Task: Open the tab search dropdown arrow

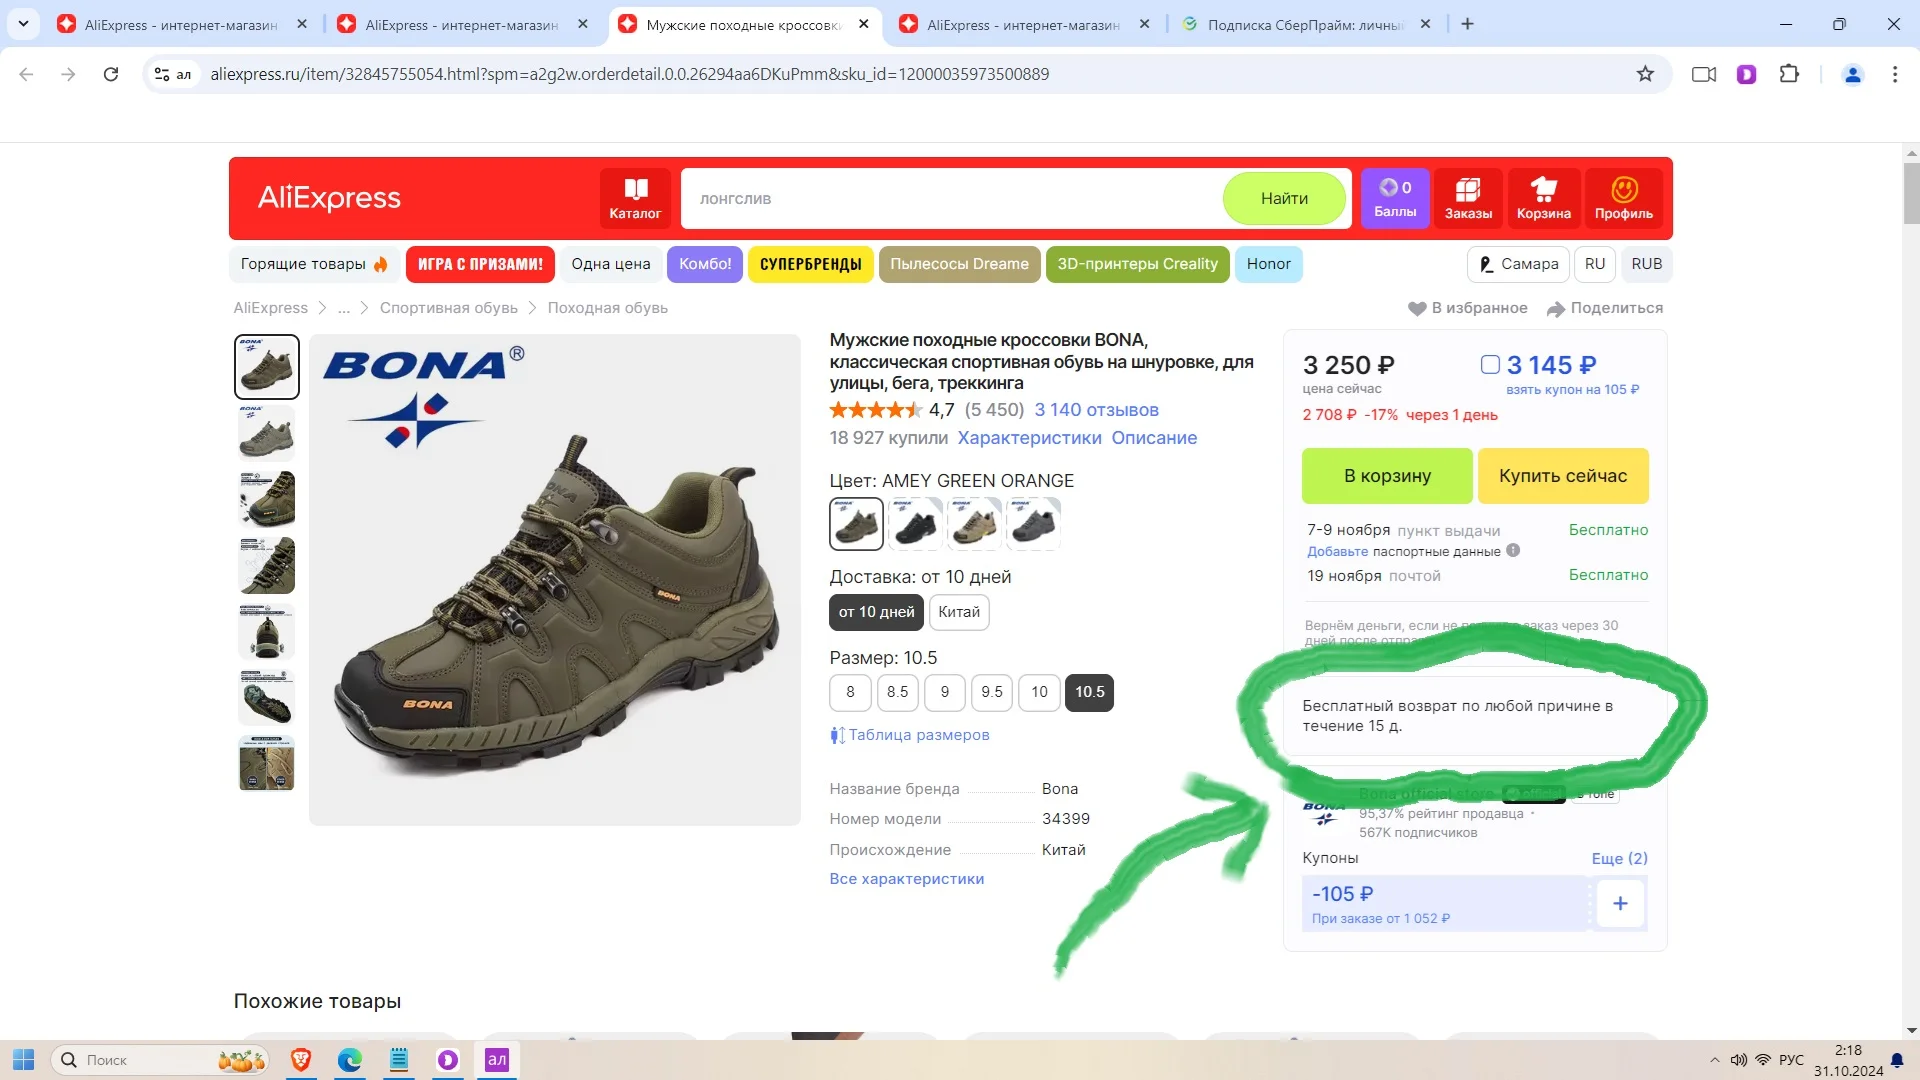Action: (x=23, y=24)
